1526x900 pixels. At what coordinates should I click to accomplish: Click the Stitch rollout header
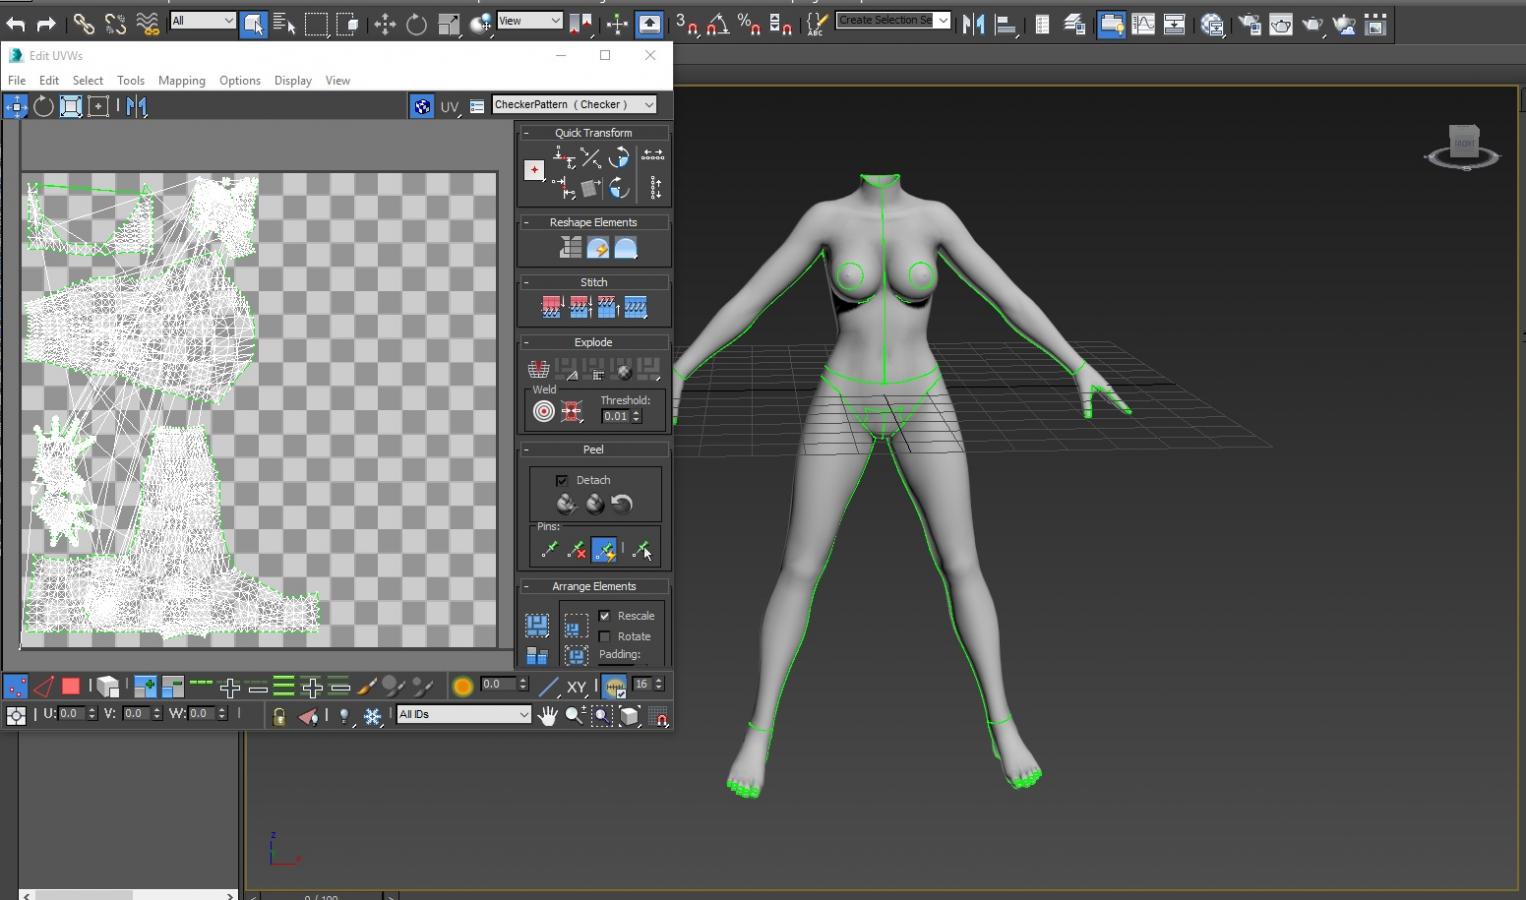pyautogui.click(x=593, y=282)
